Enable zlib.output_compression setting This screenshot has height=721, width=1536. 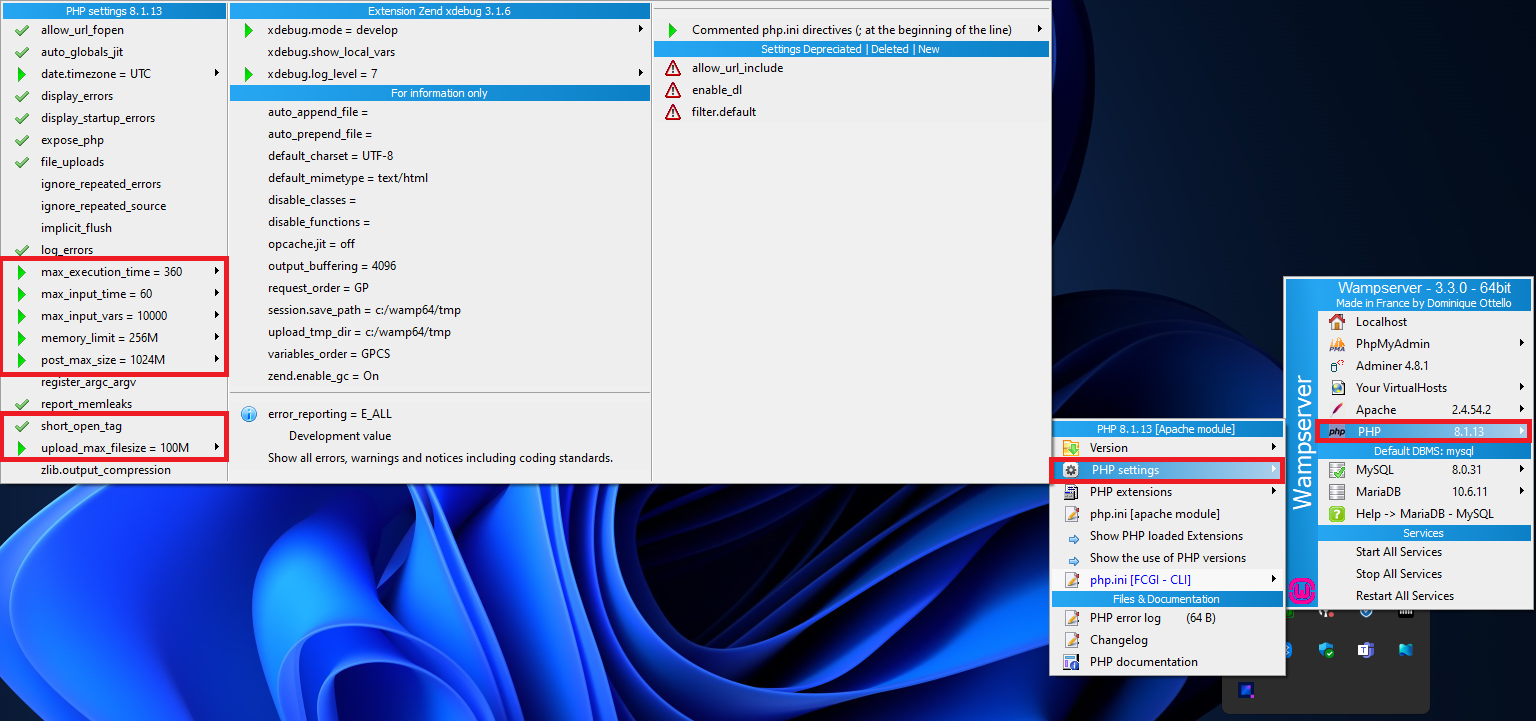tap(114, 470)
